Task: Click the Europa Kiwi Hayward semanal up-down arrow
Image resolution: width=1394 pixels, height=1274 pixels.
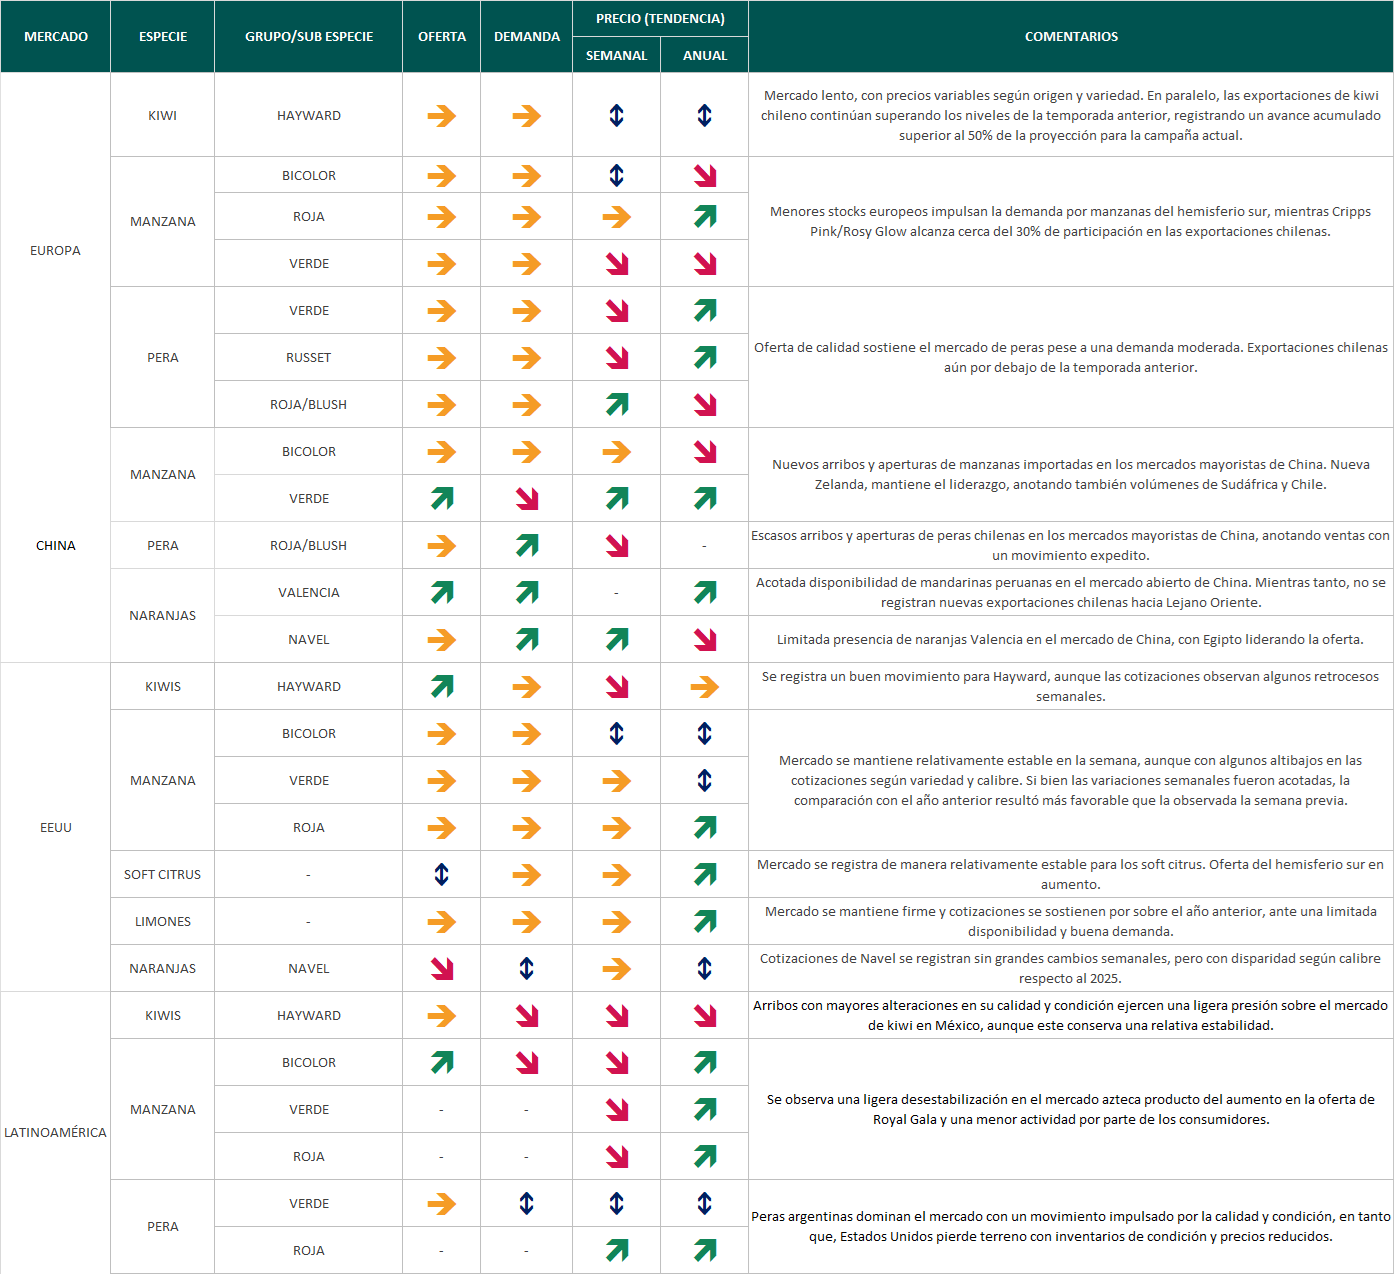Action: (x=616, y=116)
